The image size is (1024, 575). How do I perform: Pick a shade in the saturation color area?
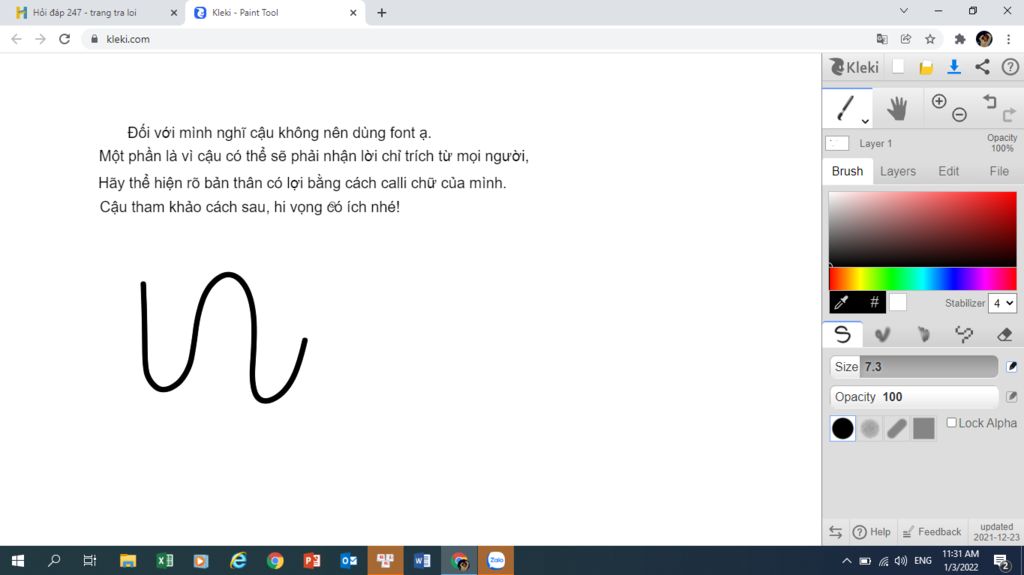922,229
